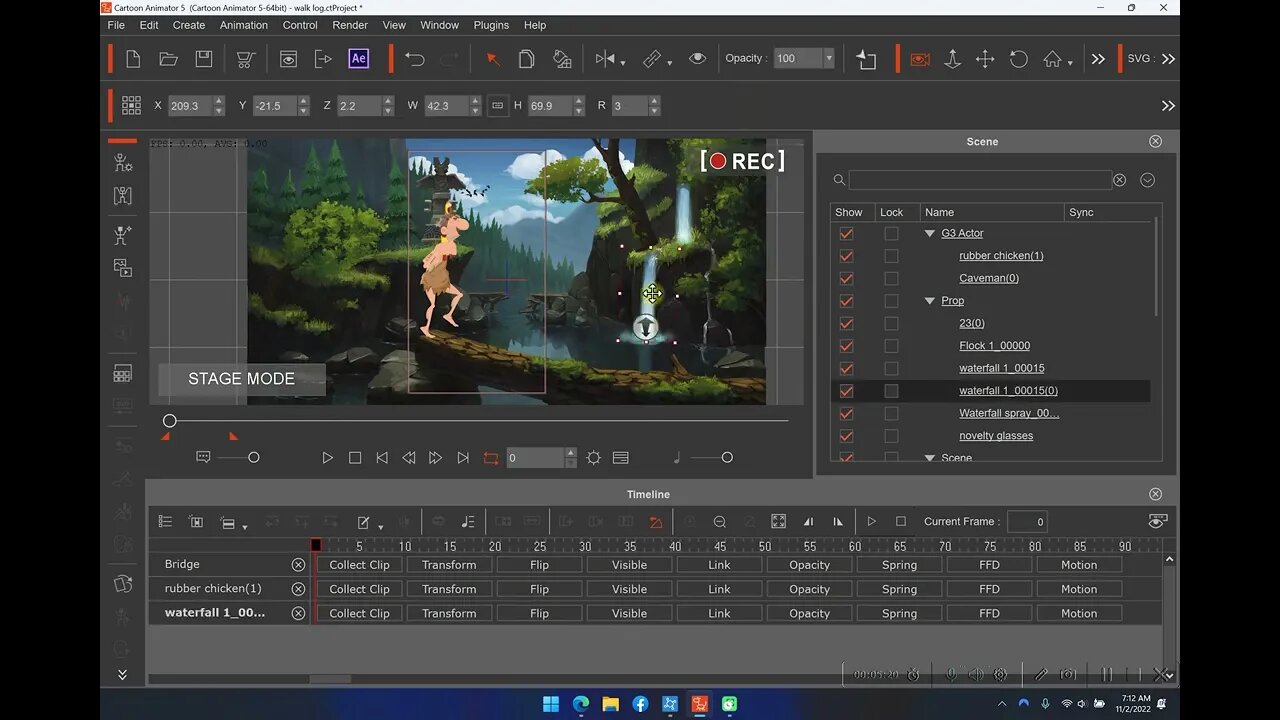Image resolution: width=1280 pixels, height=720 pixels.
Task: Toggle the width-height aspect lock icon
Action: pos(498,105)
